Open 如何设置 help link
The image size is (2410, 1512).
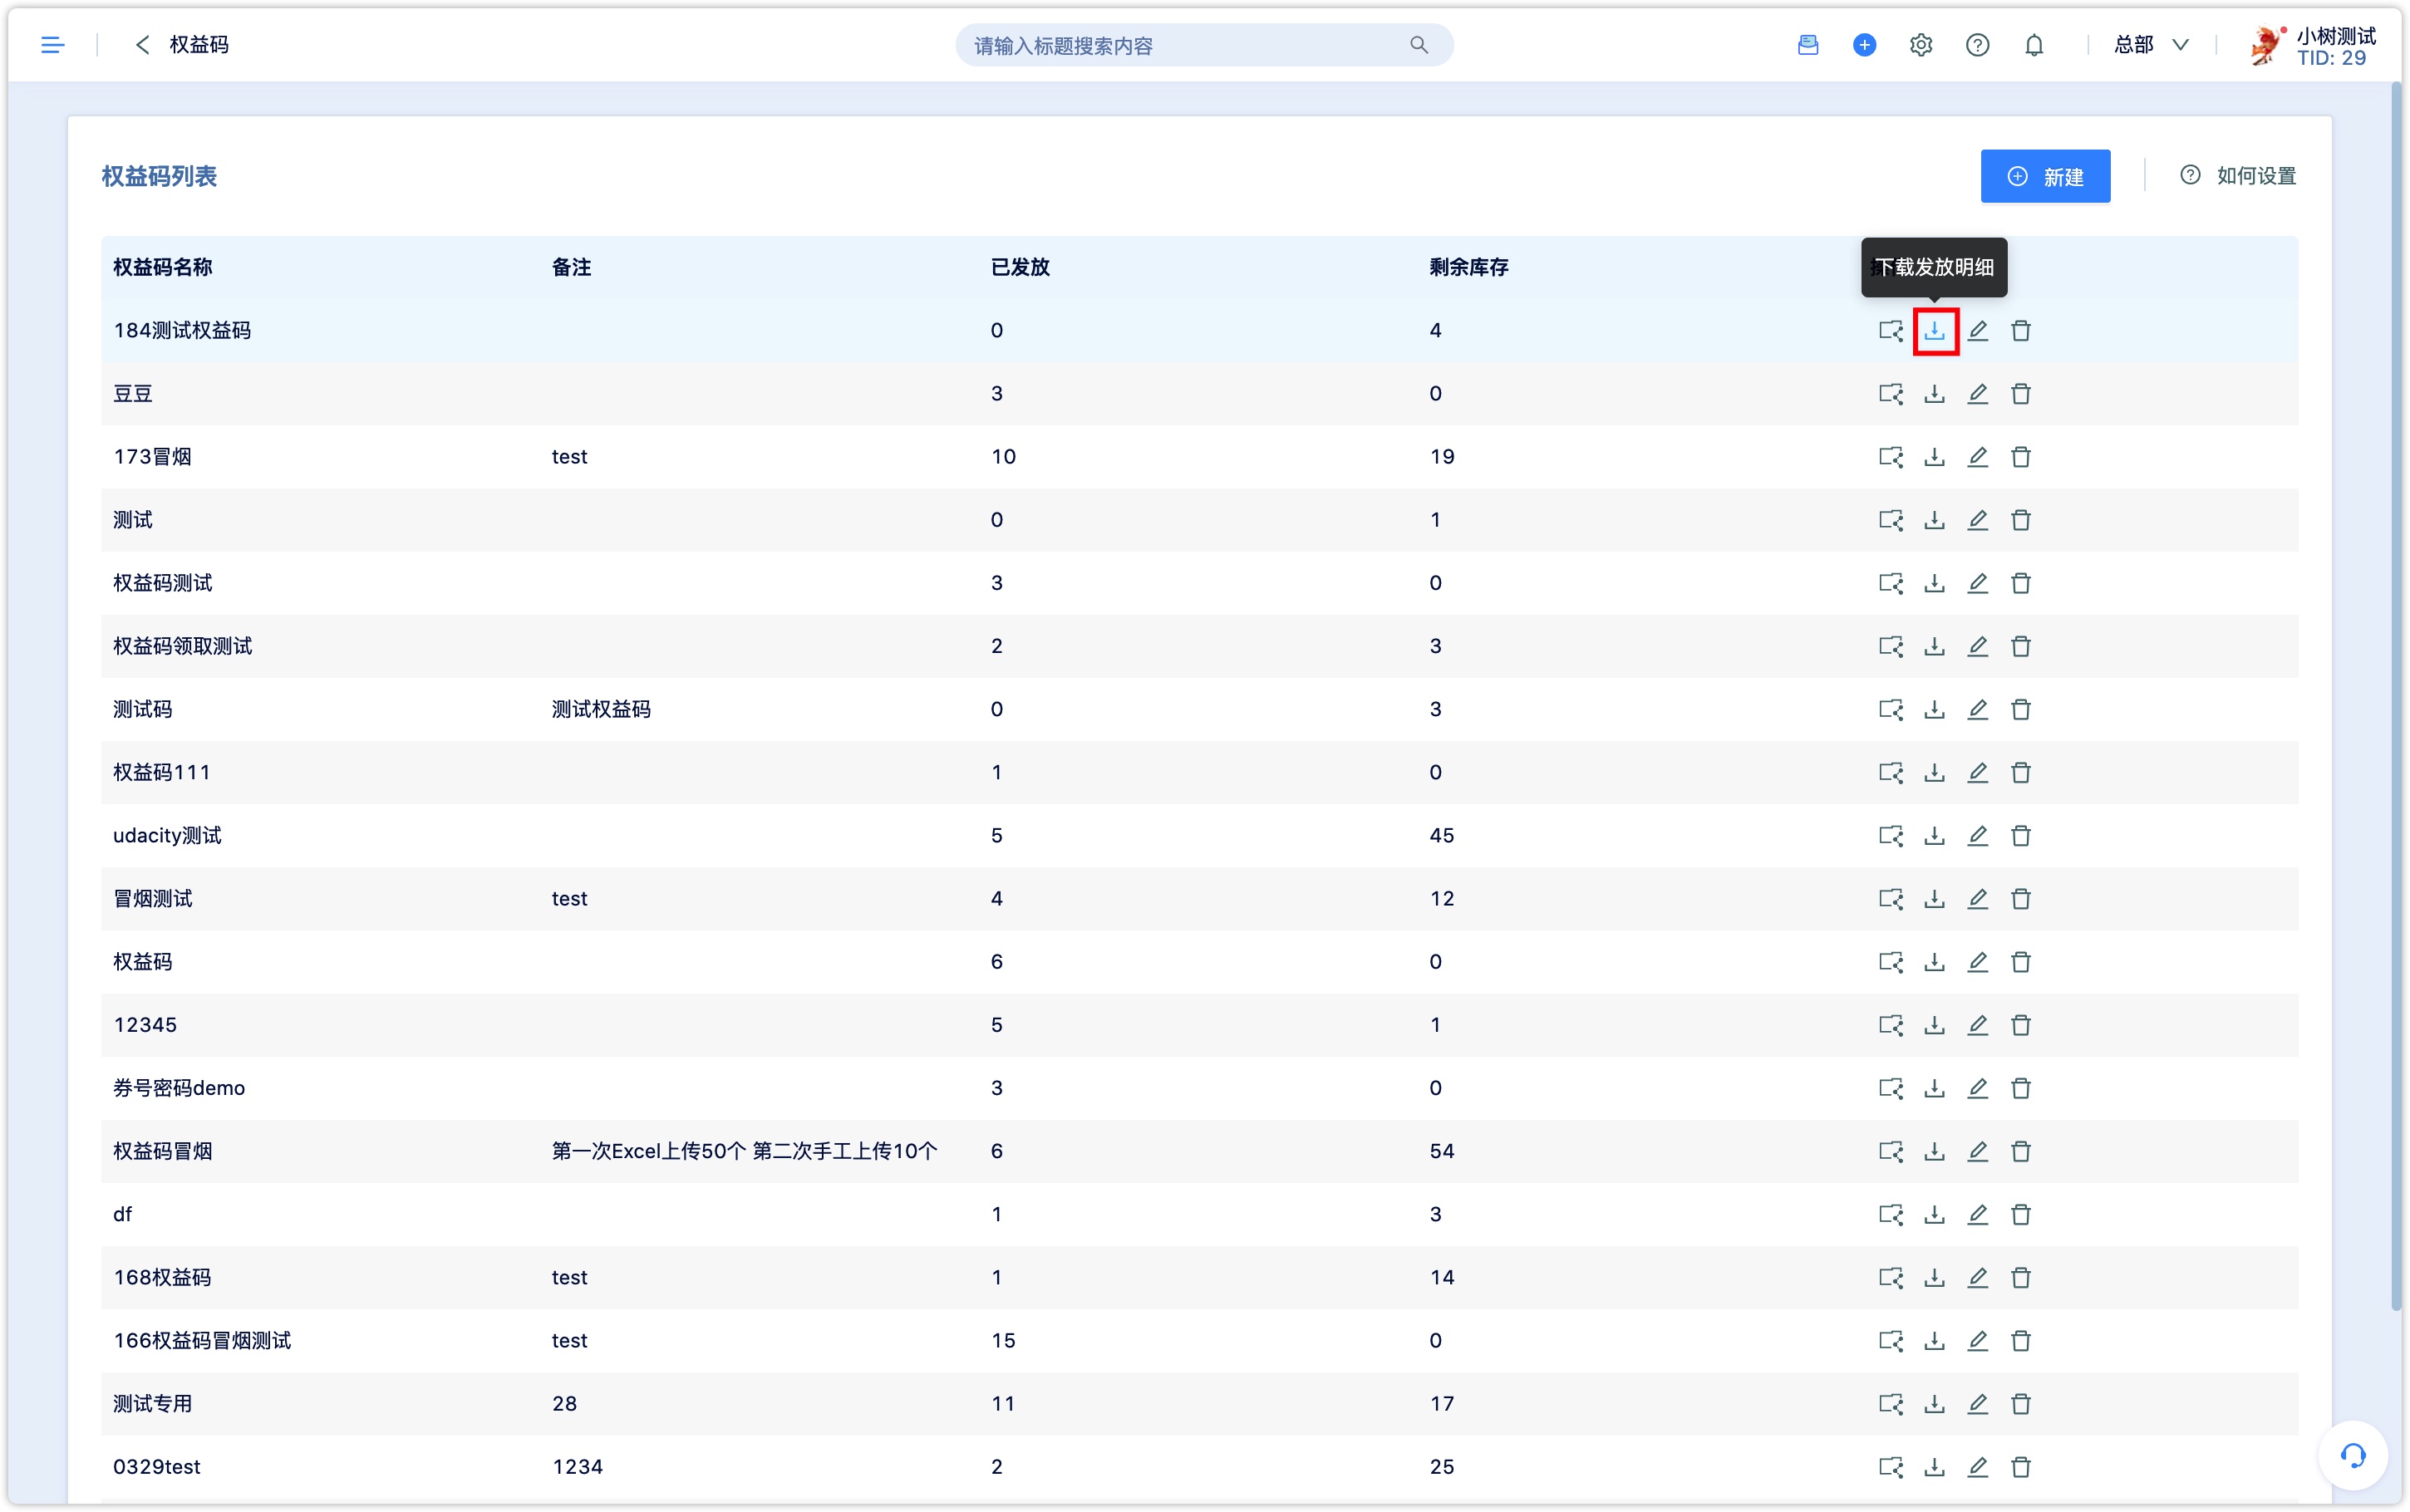2238,176
